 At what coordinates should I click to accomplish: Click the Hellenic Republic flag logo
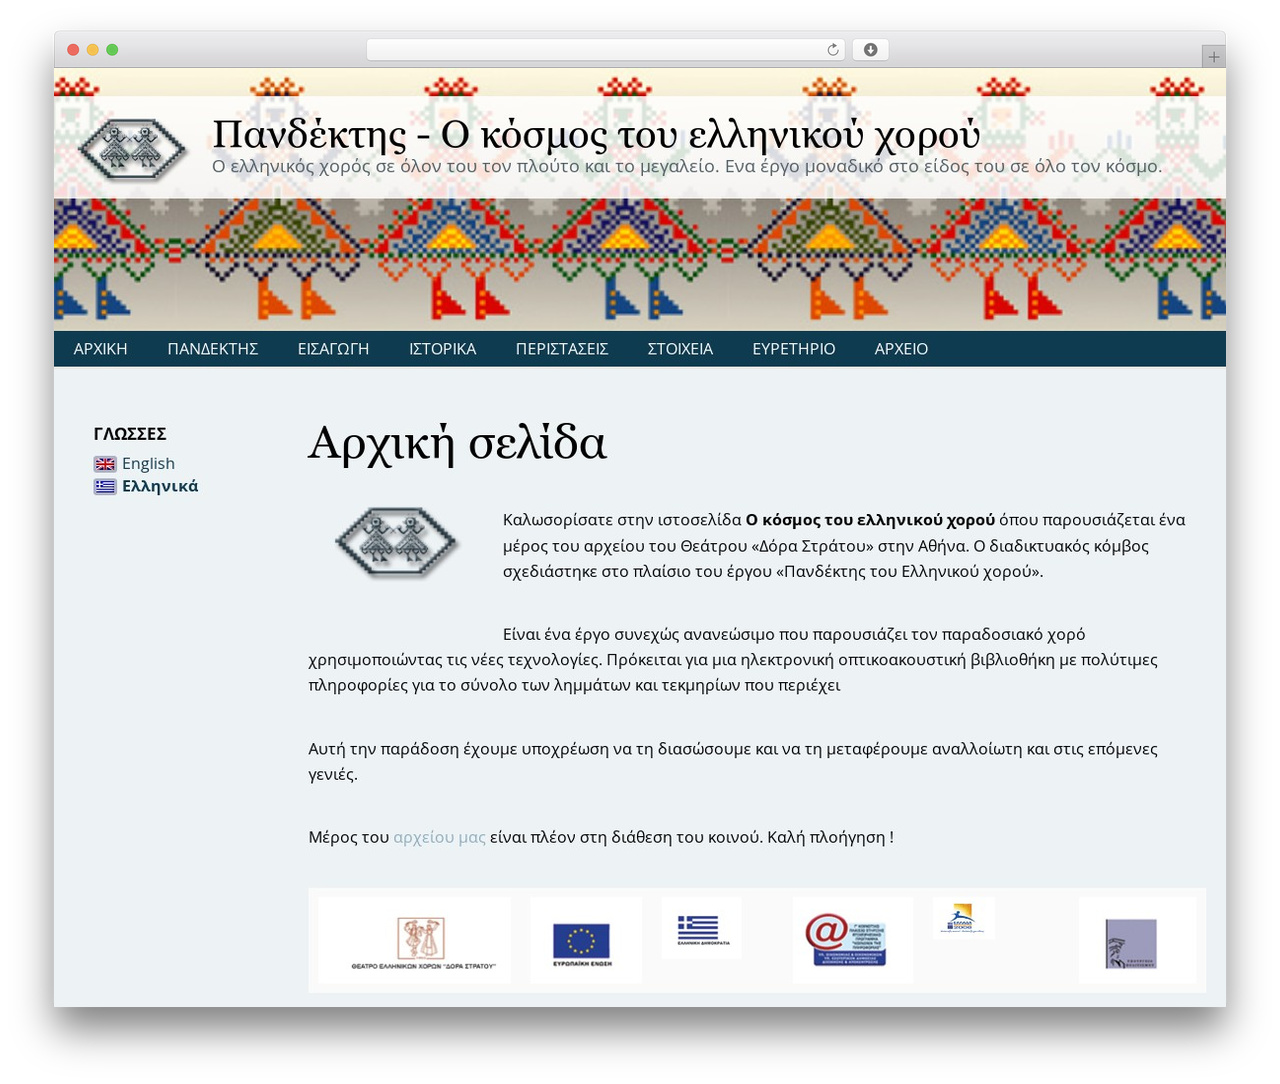[x=703, y=929]
